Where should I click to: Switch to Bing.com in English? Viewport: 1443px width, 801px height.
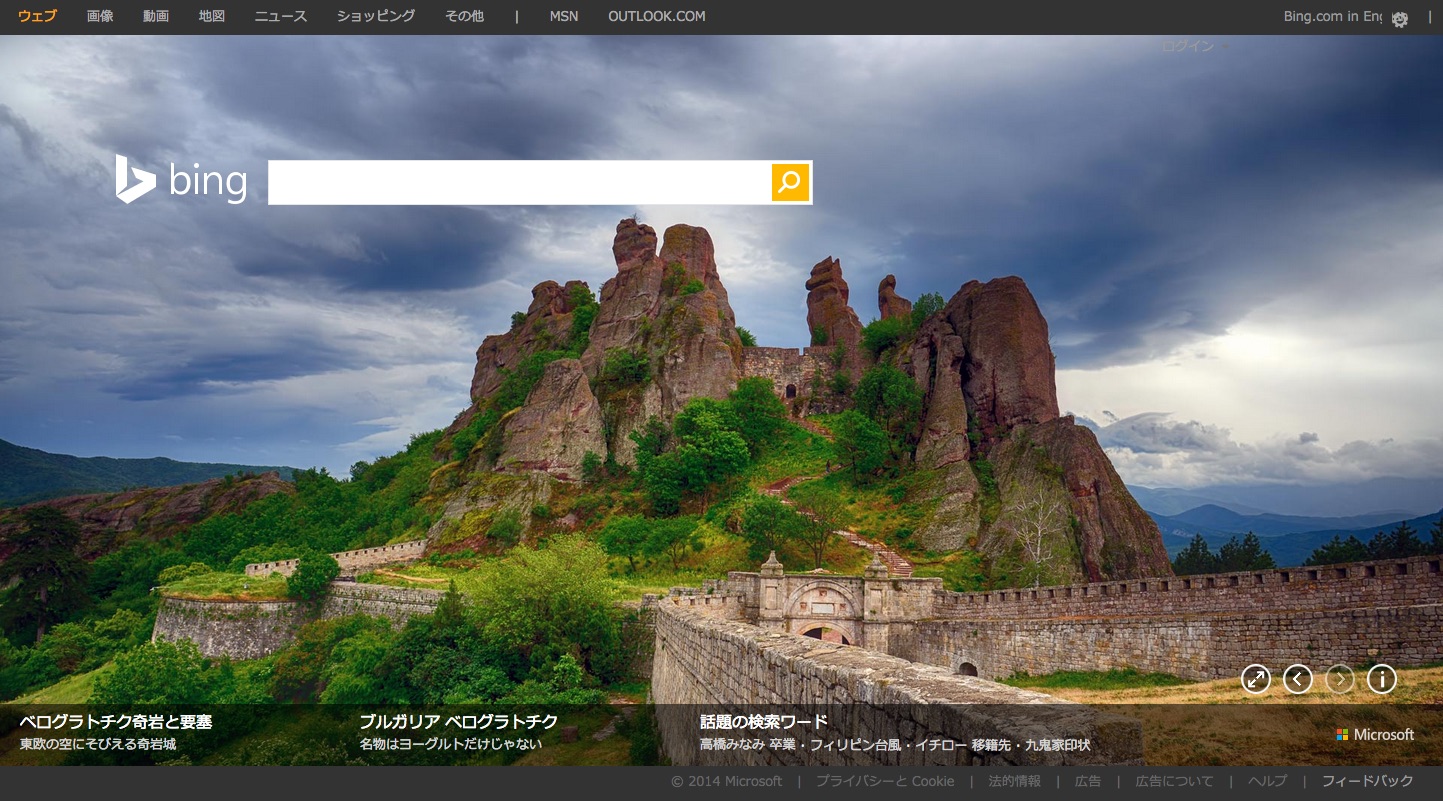[x=1332, y=16]
